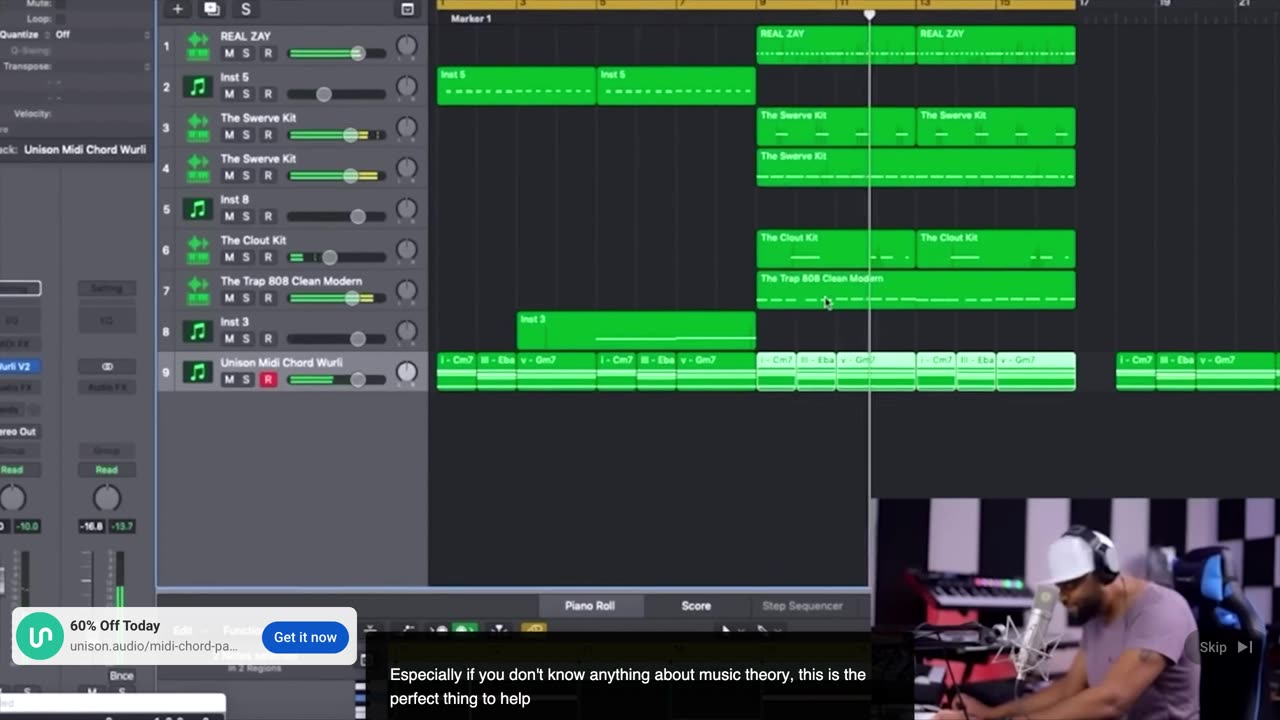Viewport: 1280px width, 720px height.
Task: Click the pan knob on Inst 5 track
Action: coord(406,87)
